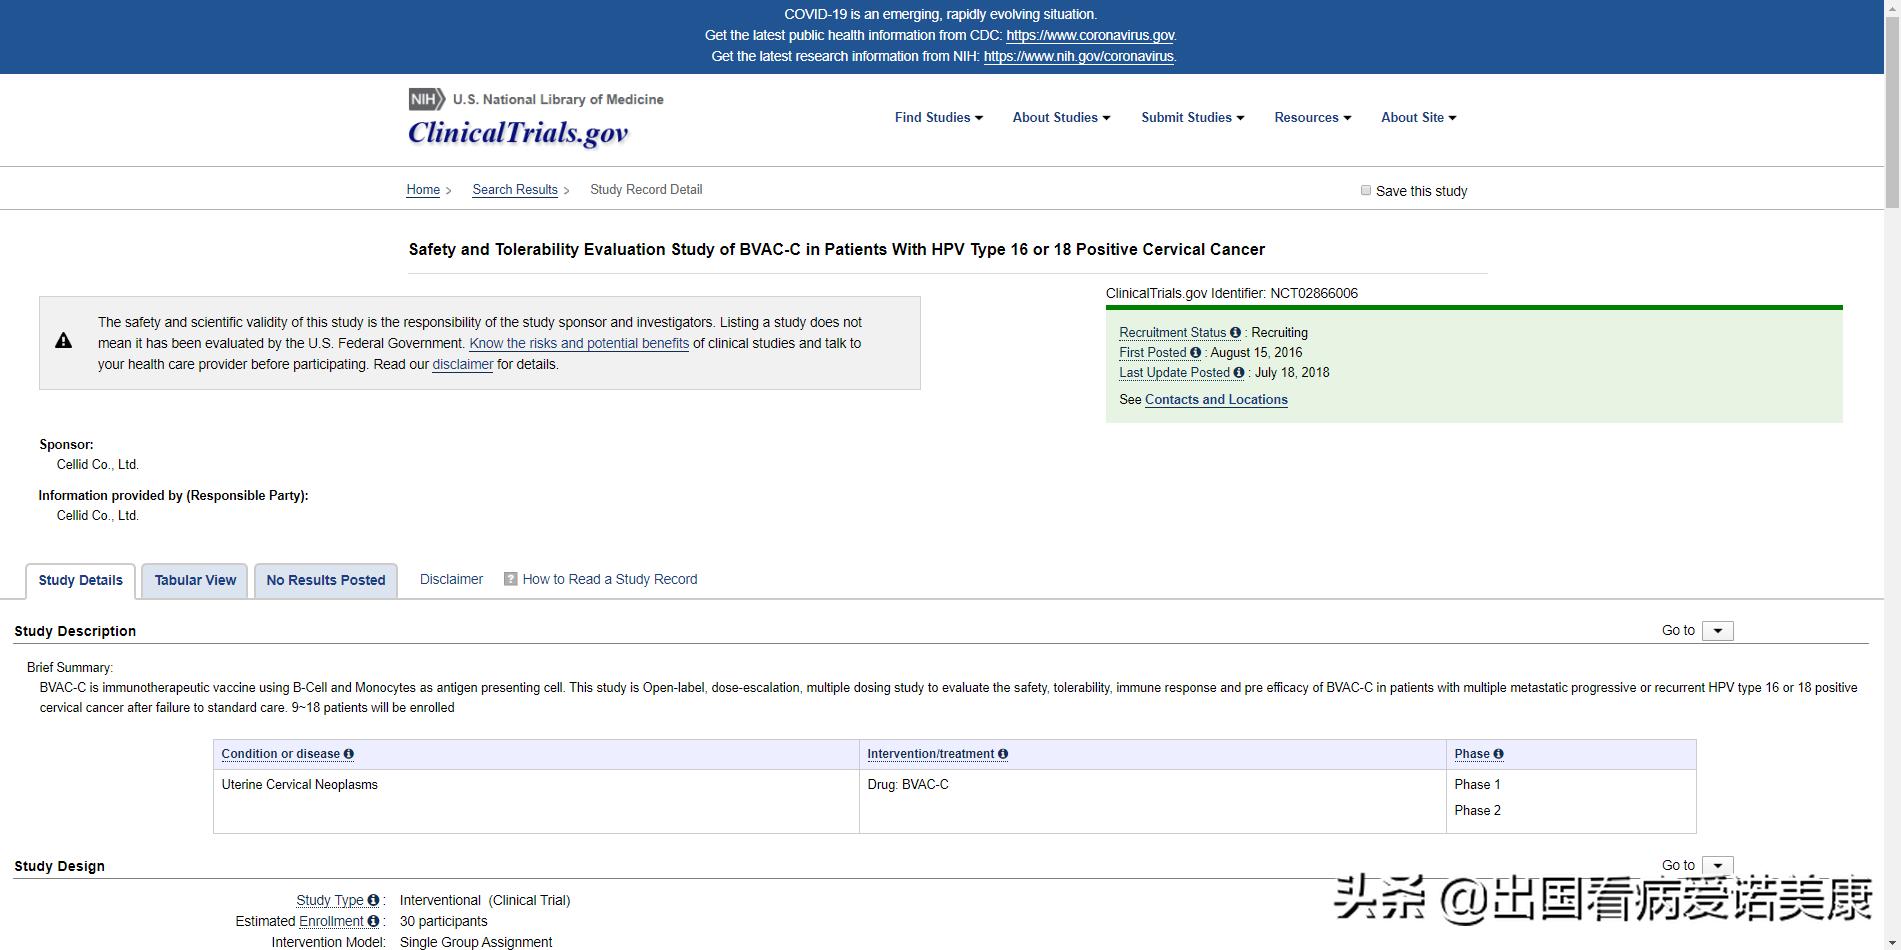The image size is (1901, 950).
Task: Click the NIH logo badge
Action: pos(427,99)
